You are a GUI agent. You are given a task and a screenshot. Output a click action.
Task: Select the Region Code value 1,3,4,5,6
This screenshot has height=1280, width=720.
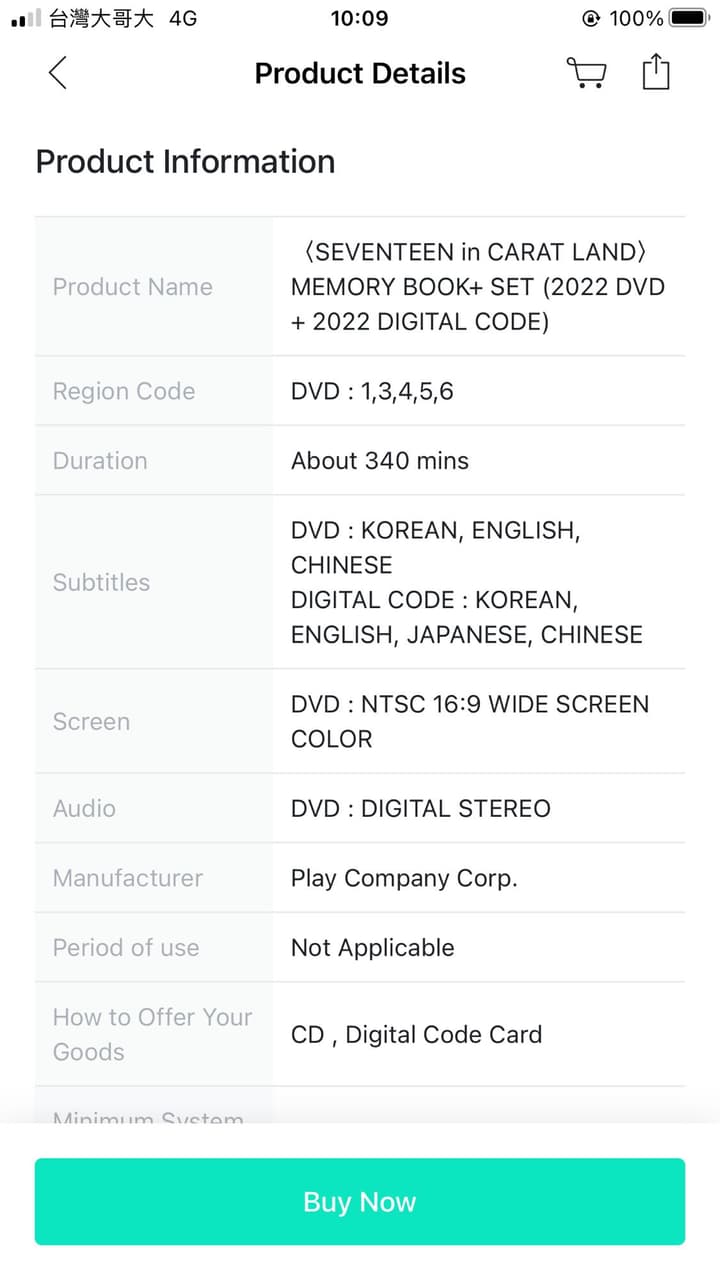[371, 391]
